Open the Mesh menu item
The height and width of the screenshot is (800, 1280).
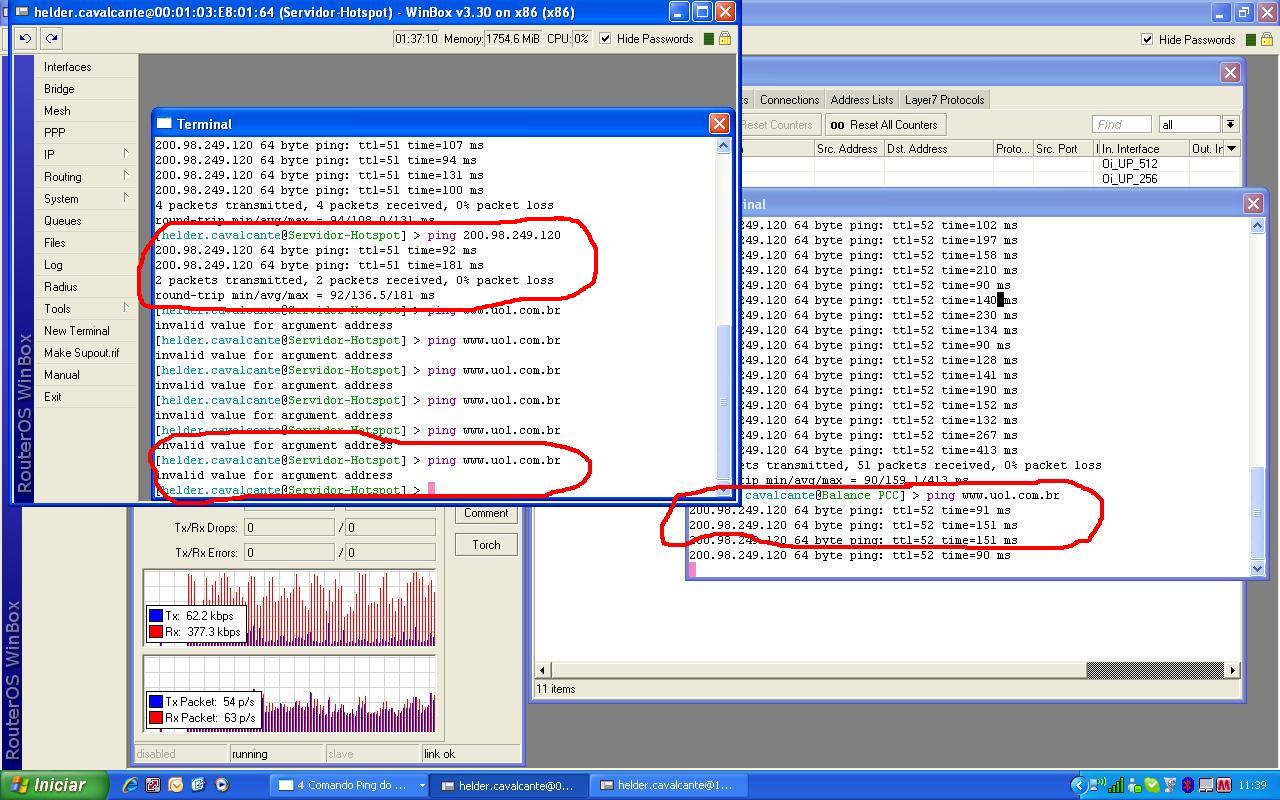pyautogui.click(x=57, y=111)
